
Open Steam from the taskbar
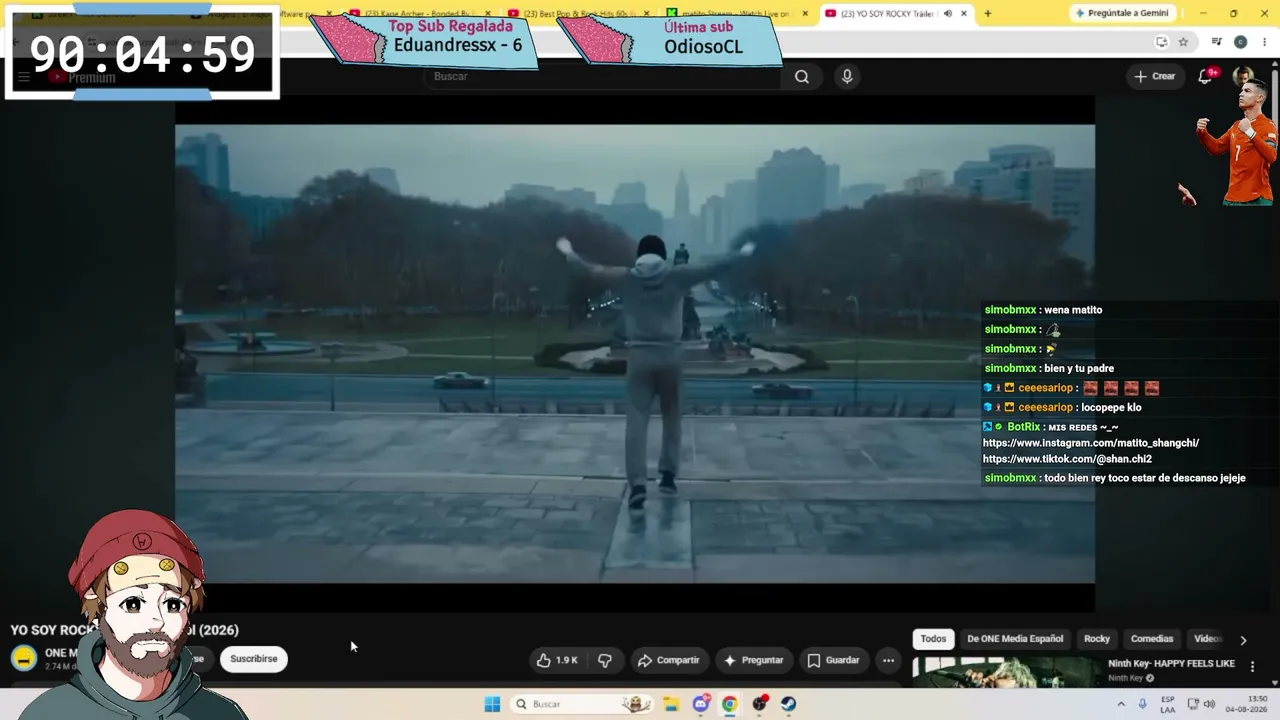click(789, 704)
